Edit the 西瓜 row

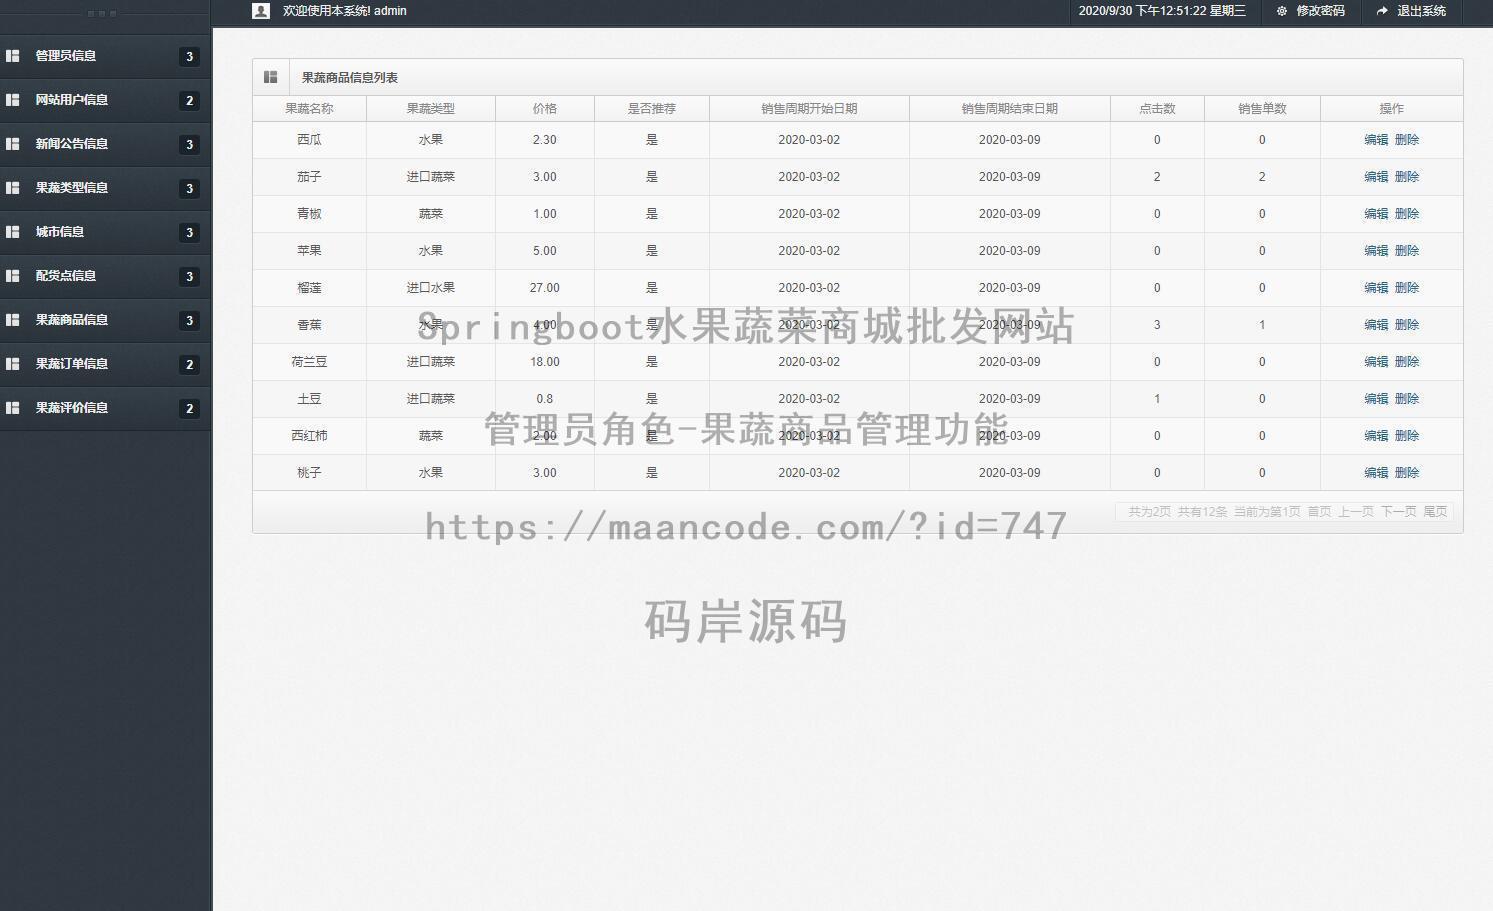1376,140
